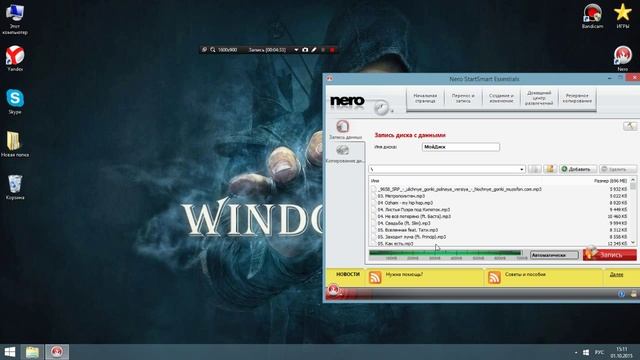Screen dimensions: 640x360
Task: Click РУС language indicator in tray
Action: 599,352
